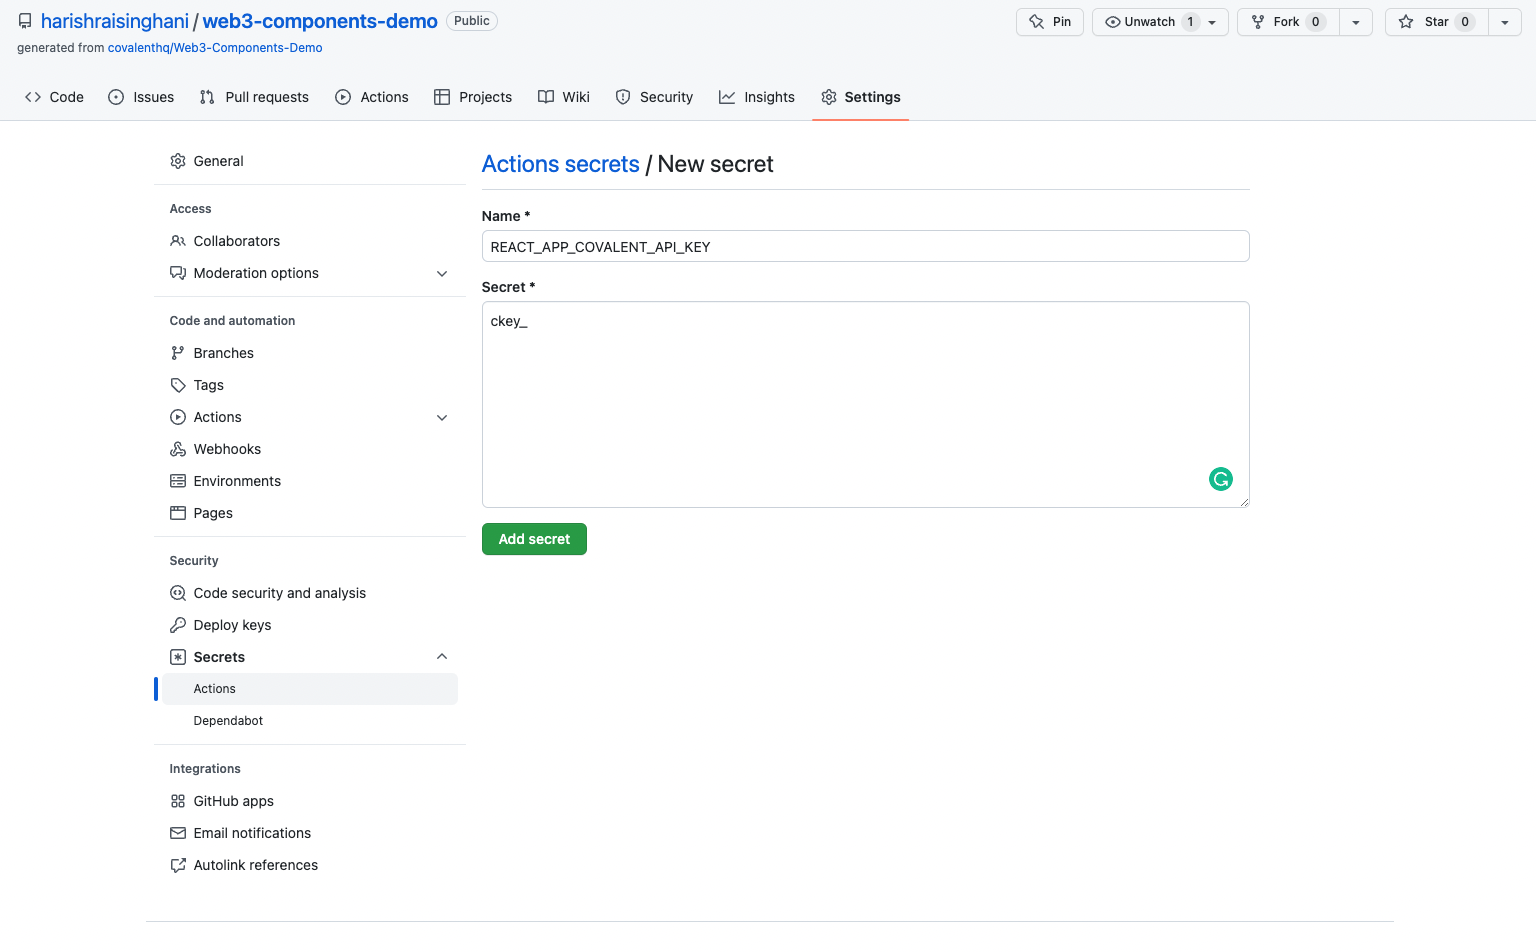
Task: Click the Environments server icon
Action: tap(178, 481)
